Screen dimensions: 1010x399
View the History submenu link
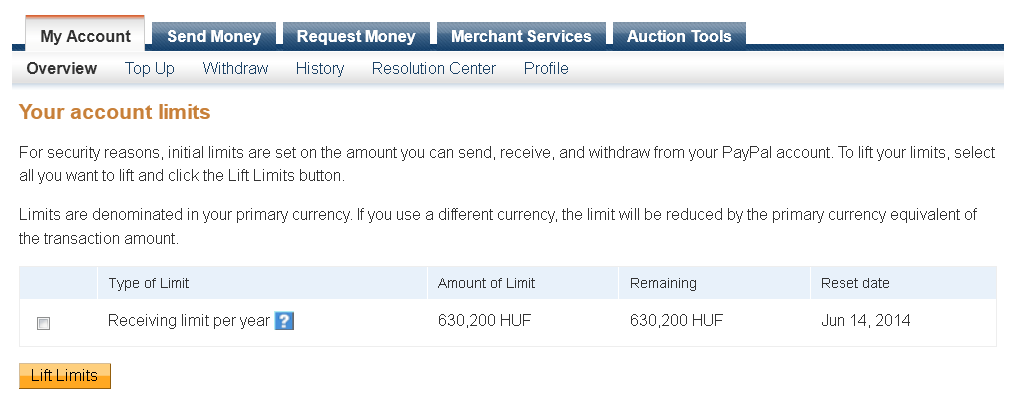pyautogui.click(x=319, y=68)
